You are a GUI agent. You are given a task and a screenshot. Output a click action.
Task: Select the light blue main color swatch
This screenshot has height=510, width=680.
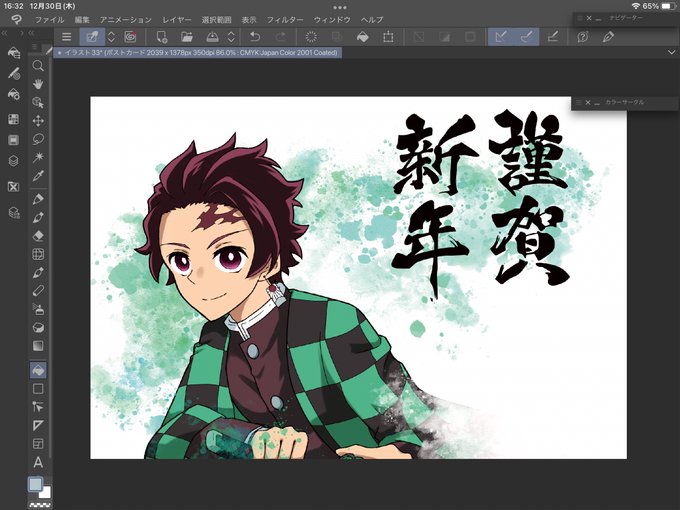pos(35,484)
